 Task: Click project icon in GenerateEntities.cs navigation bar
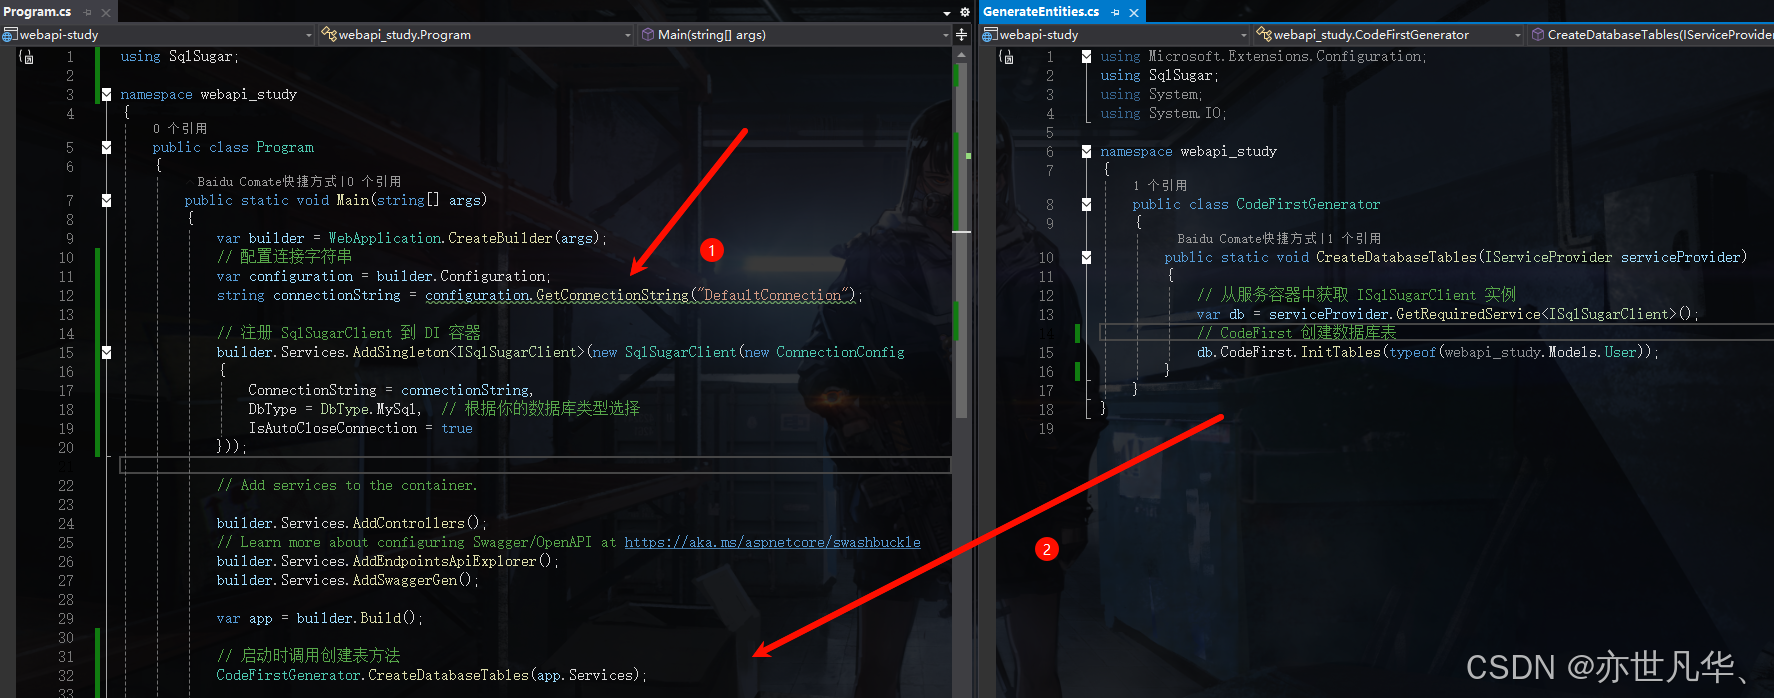(990, 34)
